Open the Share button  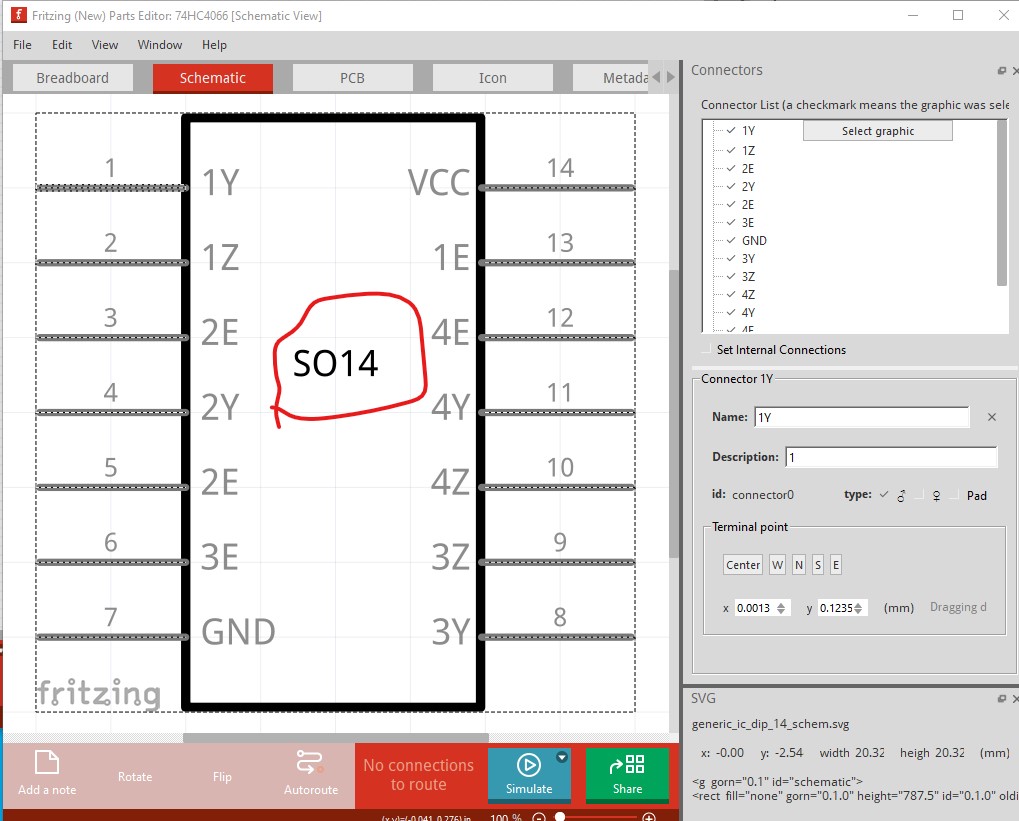[x=627, y=775]
